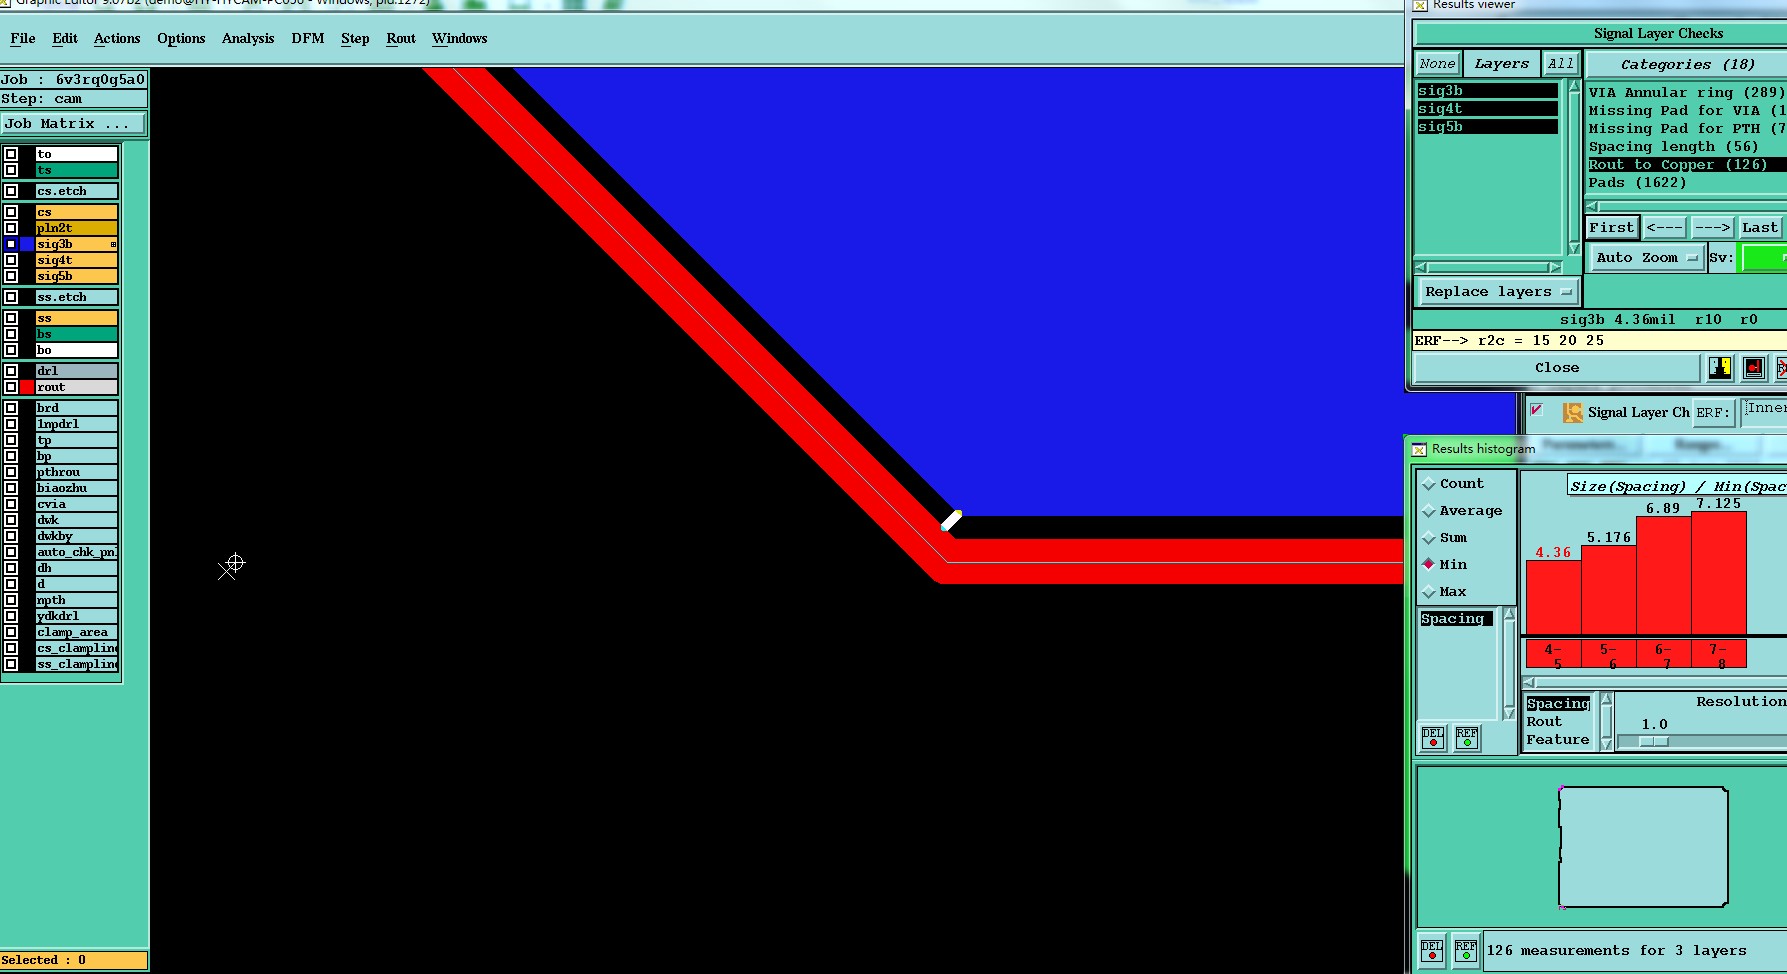
Task: Click the white marker at the route corner
Action: 952,520
